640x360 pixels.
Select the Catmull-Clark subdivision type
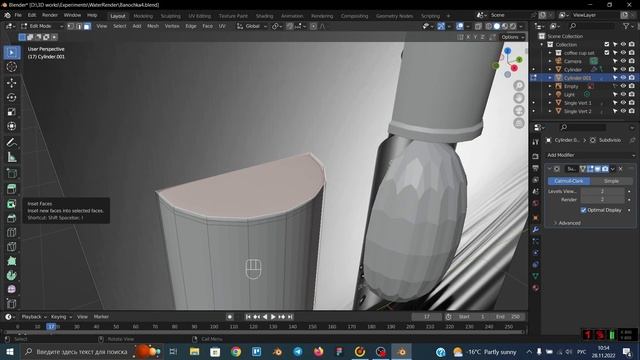[x=569, y=181]
